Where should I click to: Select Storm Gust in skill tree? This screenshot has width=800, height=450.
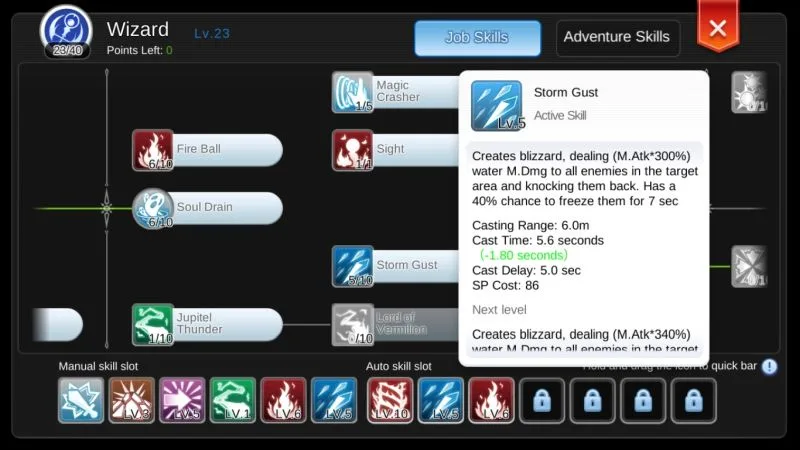[x=353, y=266]
